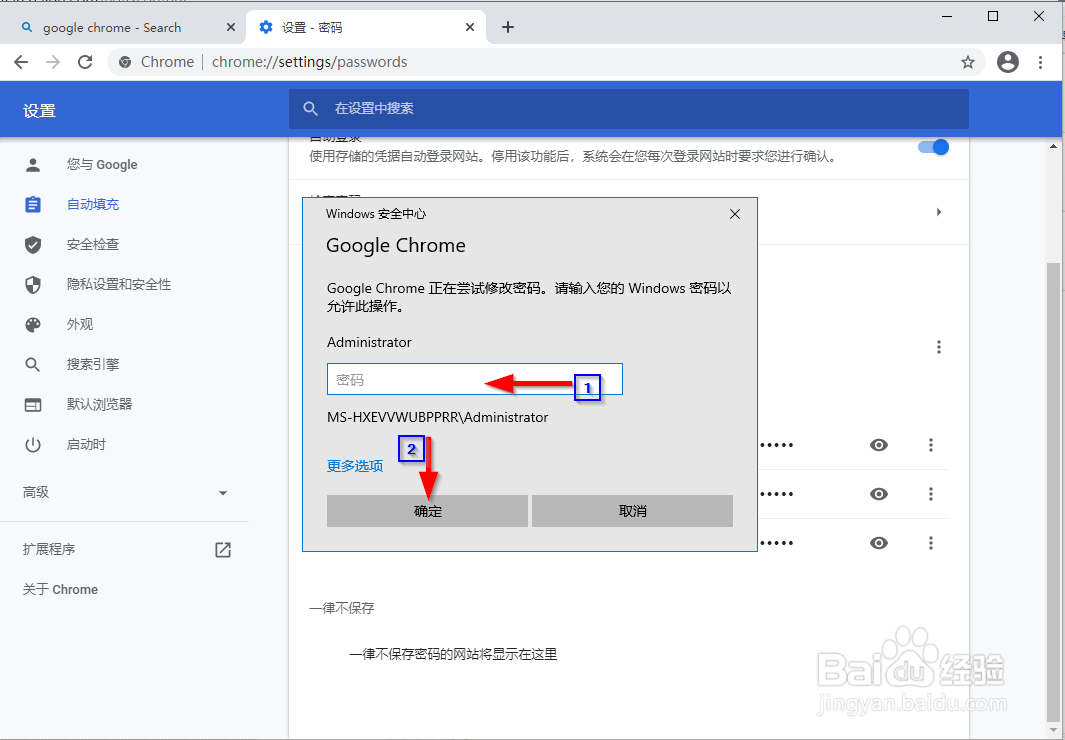
Task: Click 更多选项 link in dialog
Action: (x=355, y=466)
